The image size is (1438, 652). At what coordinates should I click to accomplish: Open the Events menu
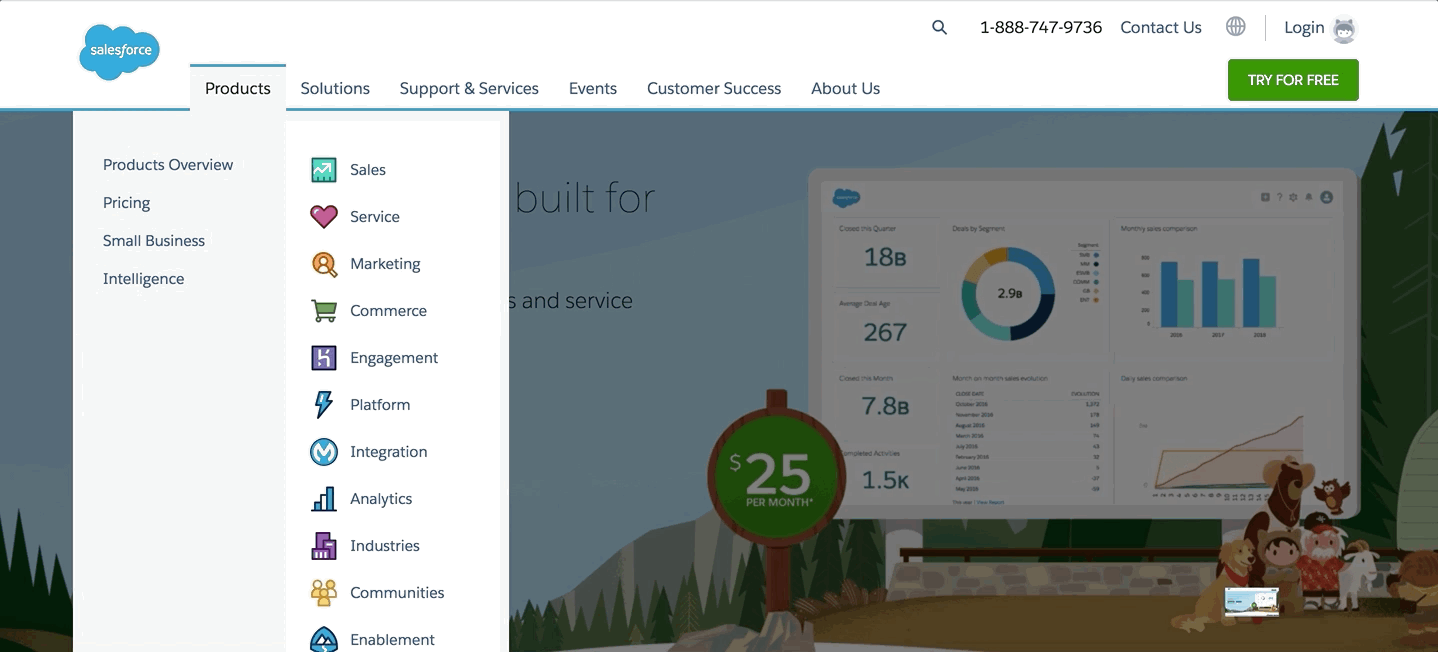[593, 88]
